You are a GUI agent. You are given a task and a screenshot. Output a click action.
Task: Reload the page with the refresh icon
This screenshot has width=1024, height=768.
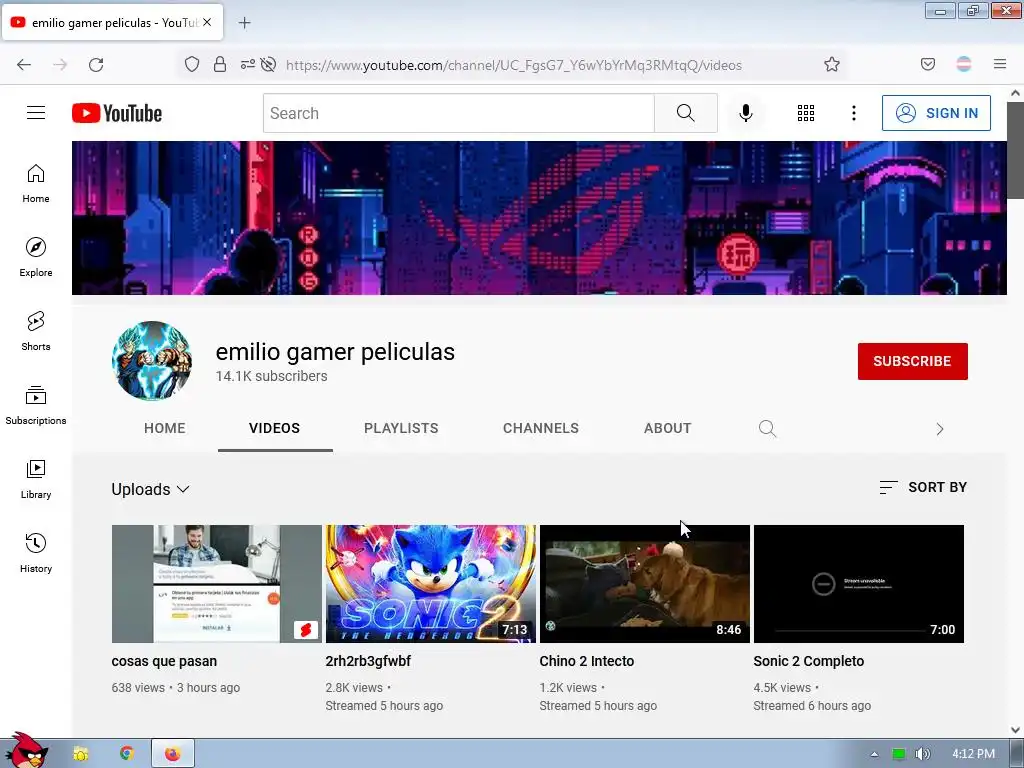[96, 65]
